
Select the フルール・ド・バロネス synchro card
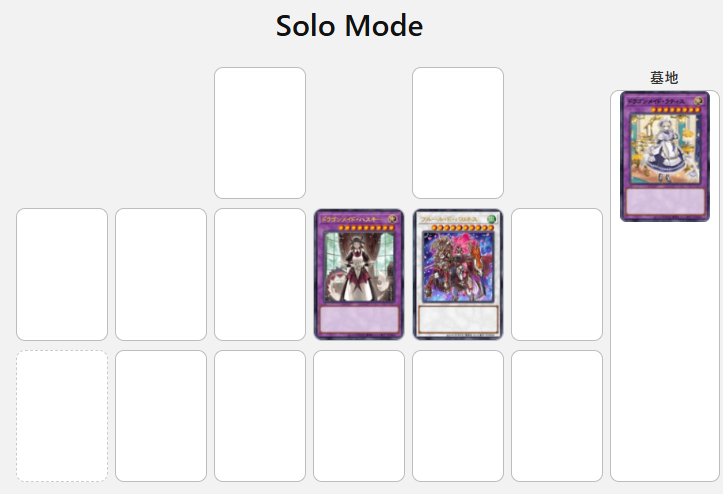[458, 274]
